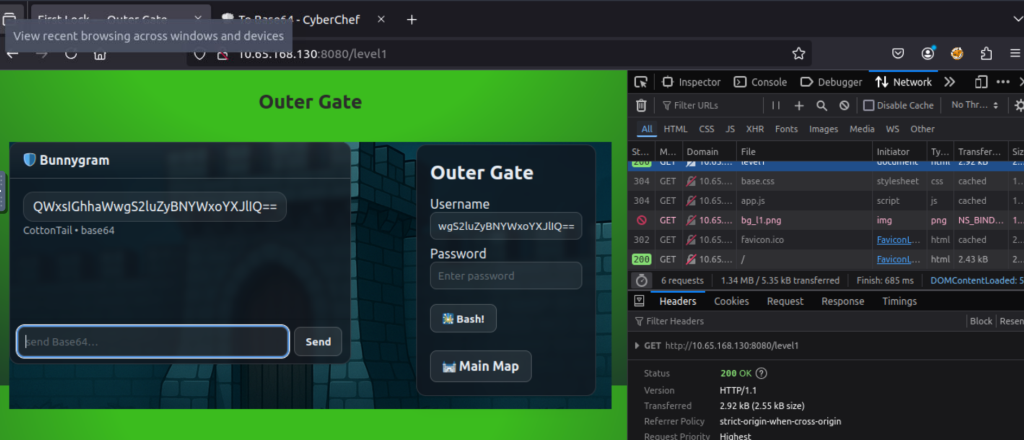The width and height of the screenshot is (1024, 440).
Task: Pause network recording
Action: (775, 105)
